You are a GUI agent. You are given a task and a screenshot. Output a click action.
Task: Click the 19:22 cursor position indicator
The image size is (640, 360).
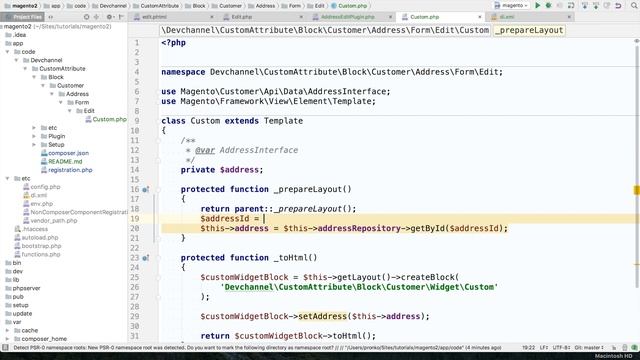528,348
